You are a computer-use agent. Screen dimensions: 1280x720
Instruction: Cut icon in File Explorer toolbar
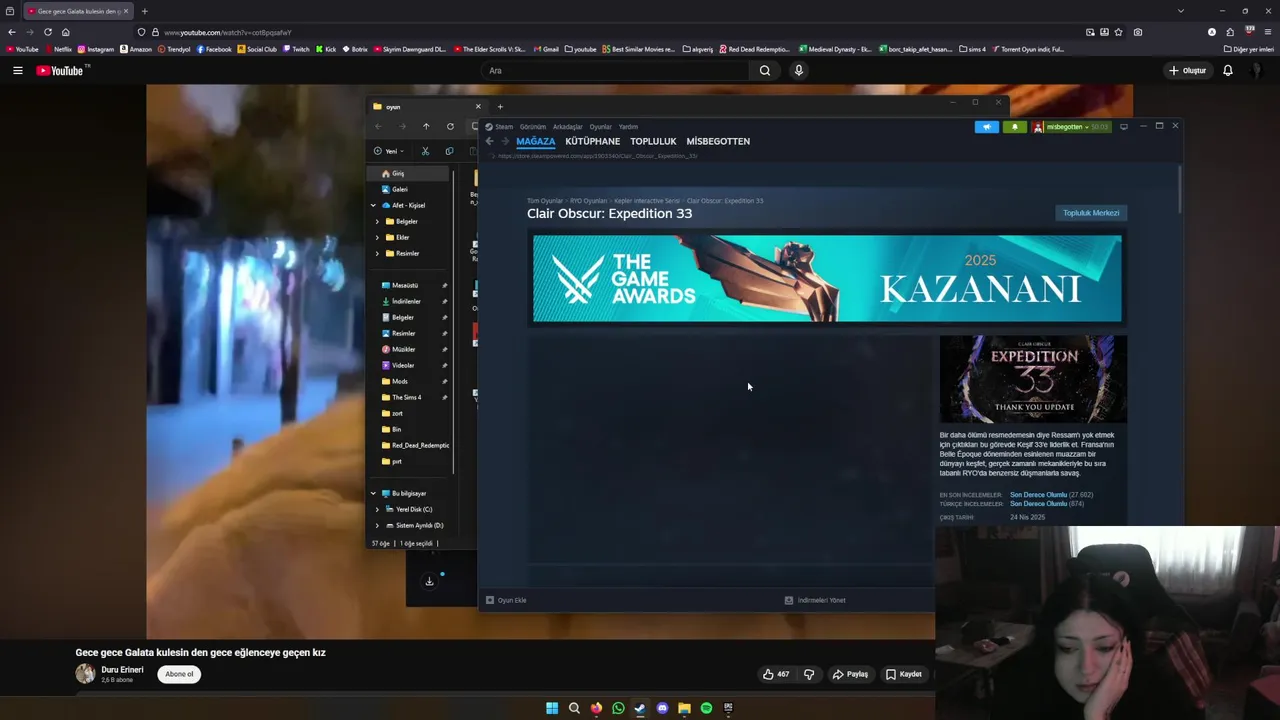pyautogui.click(x=425, y=151)
